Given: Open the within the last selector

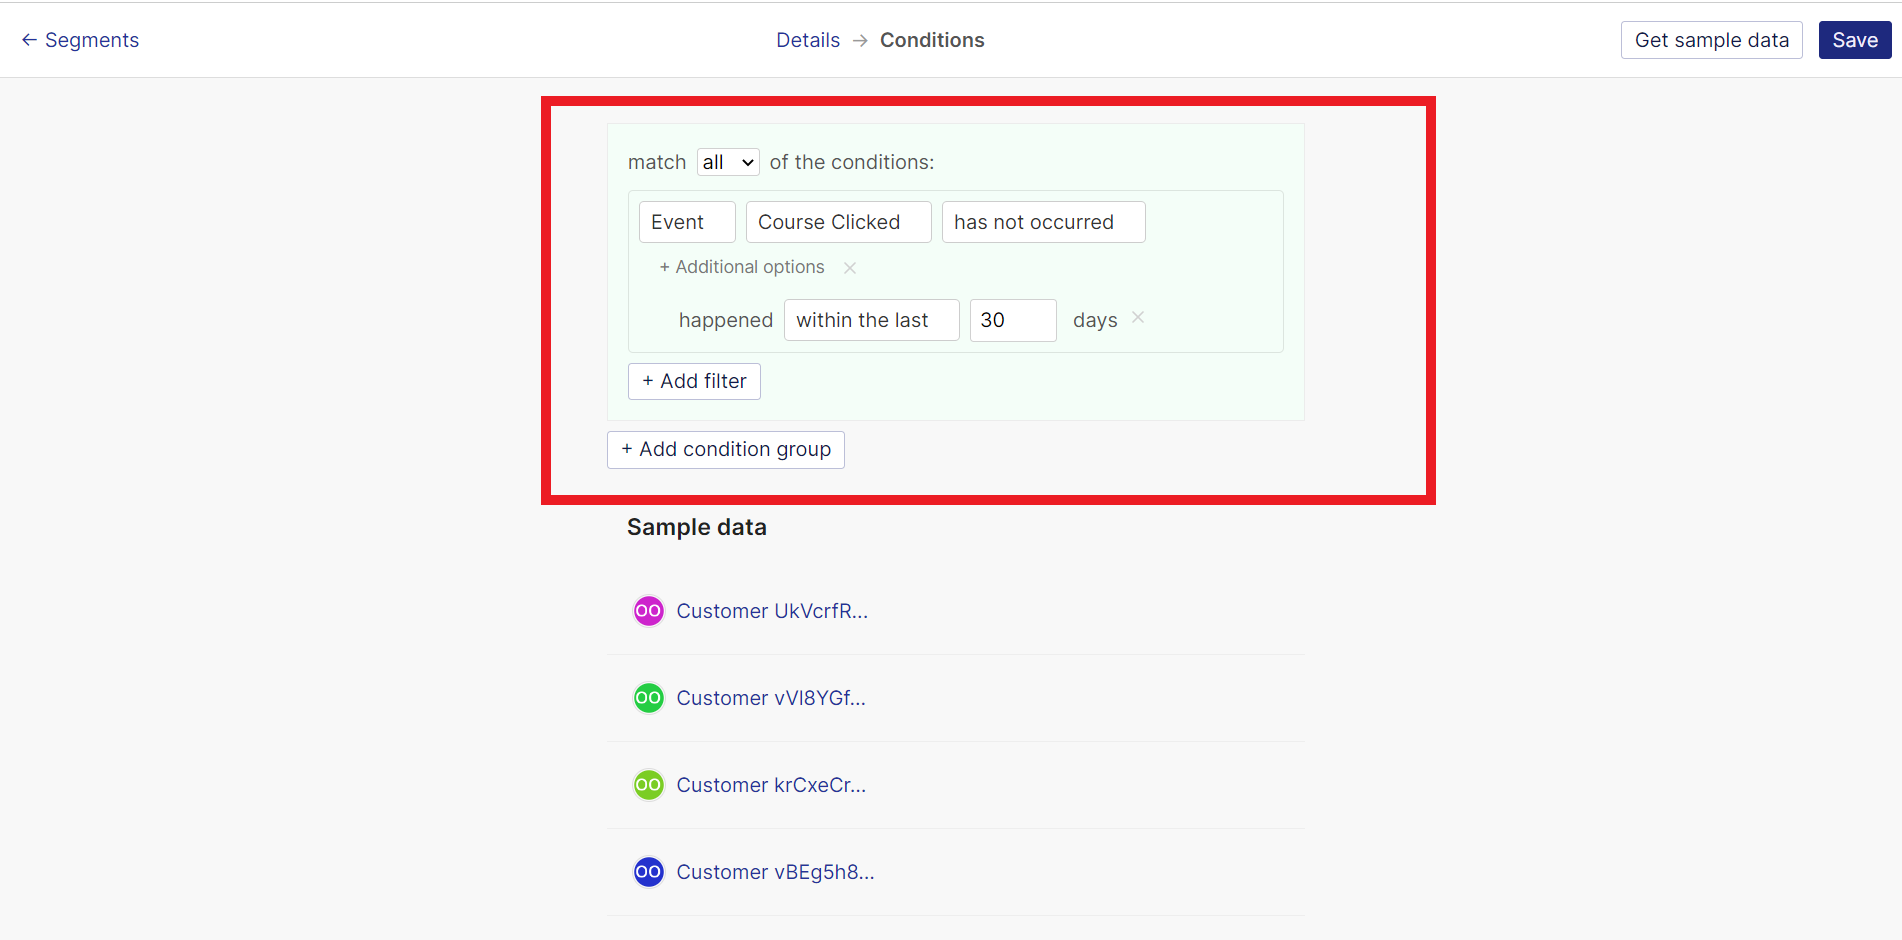Looking at the screenshot, I should click(871, 320).
